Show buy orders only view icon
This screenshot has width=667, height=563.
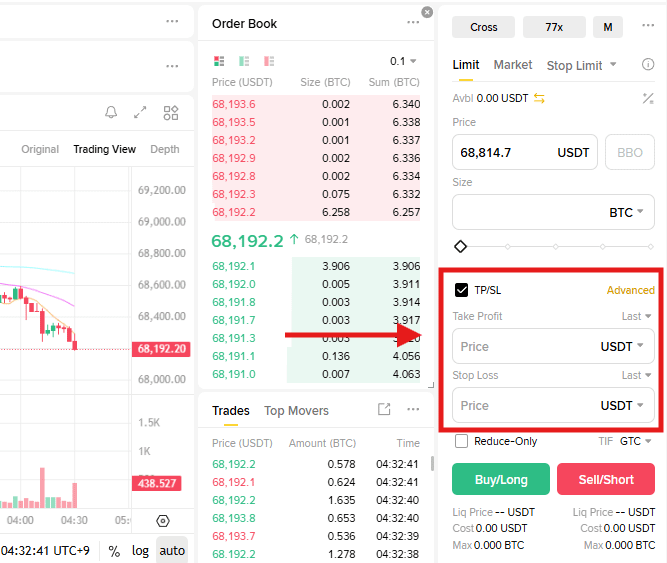[x=244, y=61]
